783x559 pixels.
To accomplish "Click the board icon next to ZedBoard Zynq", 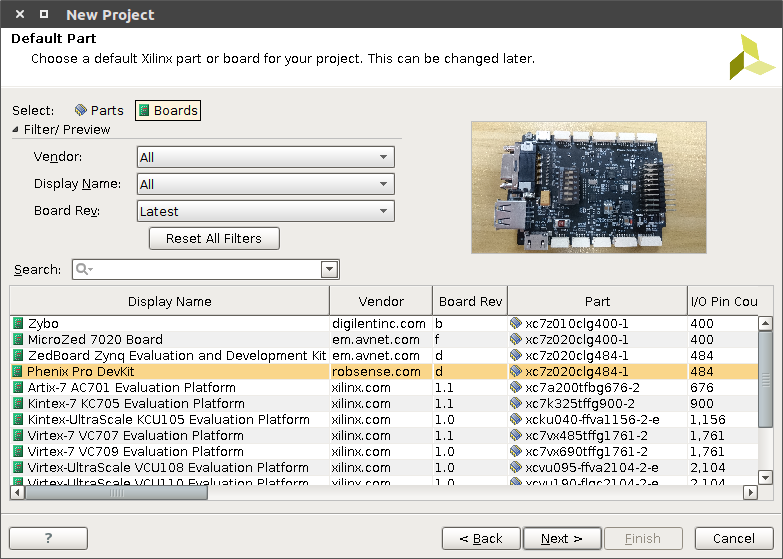I will [x=18, y=356].
